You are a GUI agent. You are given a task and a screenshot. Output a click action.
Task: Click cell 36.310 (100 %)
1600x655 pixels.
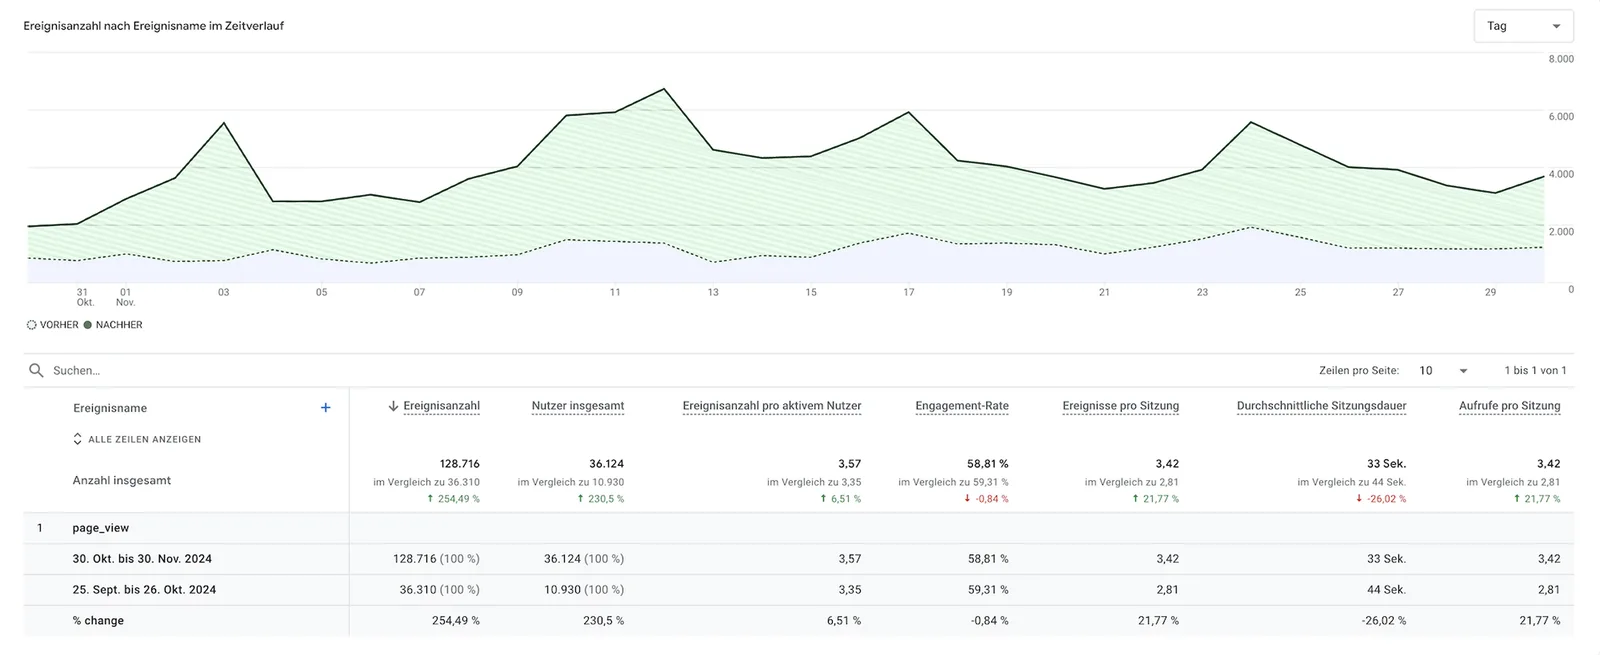pyautogui.click(x=439, y=590)
